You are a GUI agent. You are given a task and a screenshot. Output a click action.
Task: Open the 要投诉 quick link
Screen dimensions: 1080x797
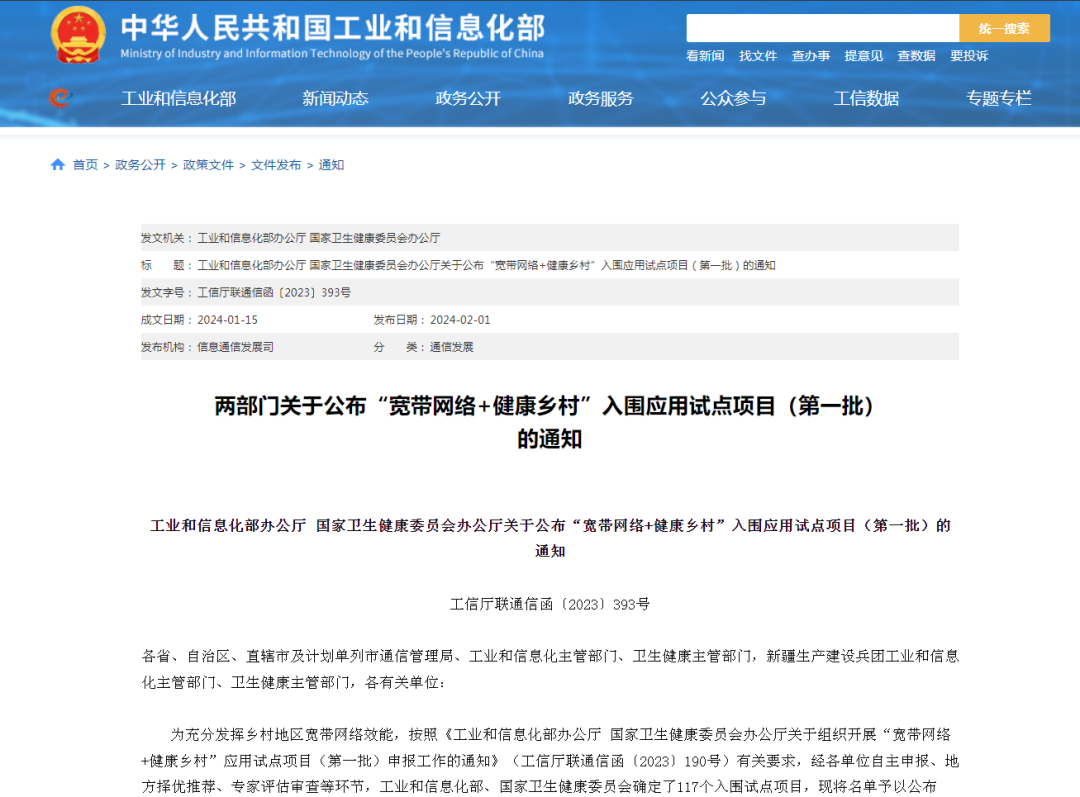tap(970, 56)
